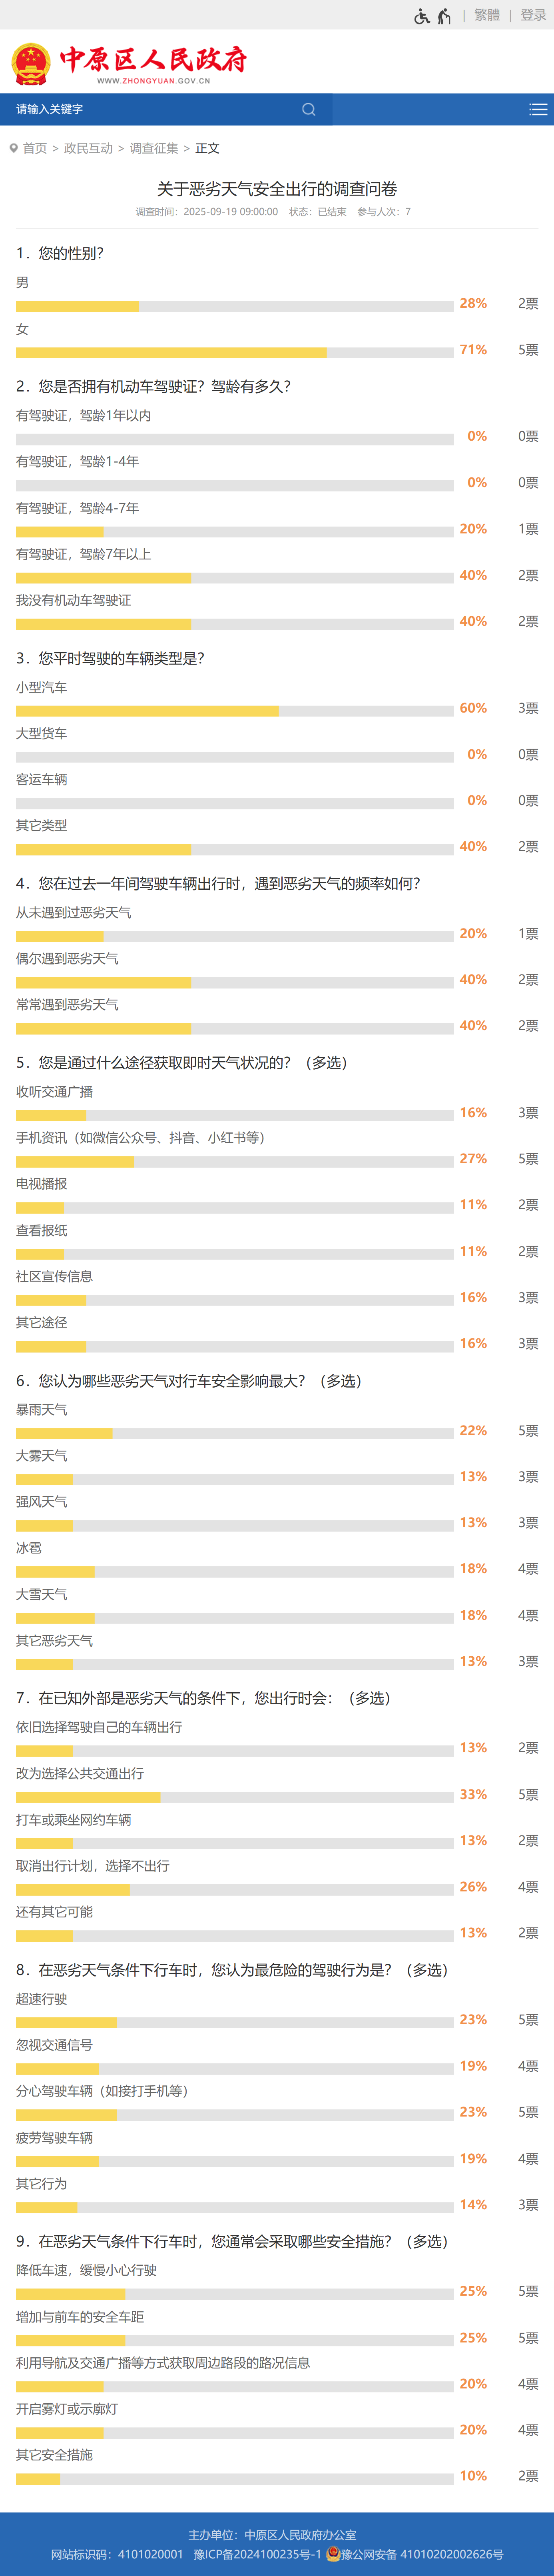Click the 71% progress bar for 女
Screen dimensions: 554x2576
tap(234, 352)
